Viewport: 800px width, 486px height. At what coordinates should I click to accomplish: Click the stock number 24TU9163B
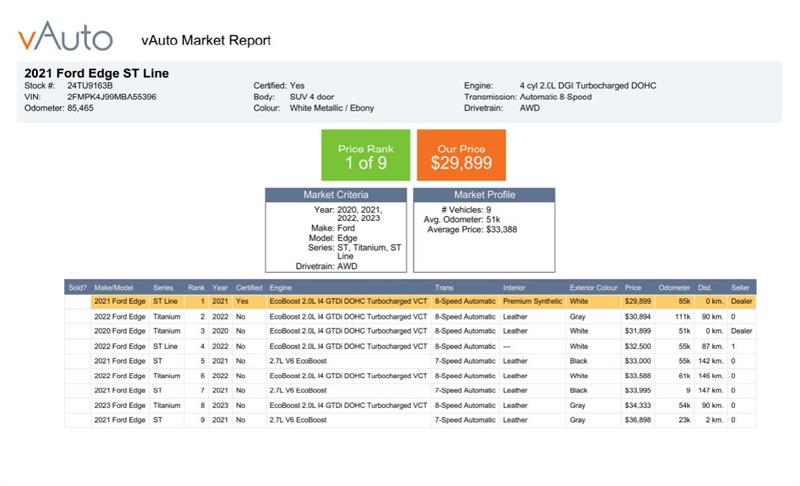click(90, 86)
